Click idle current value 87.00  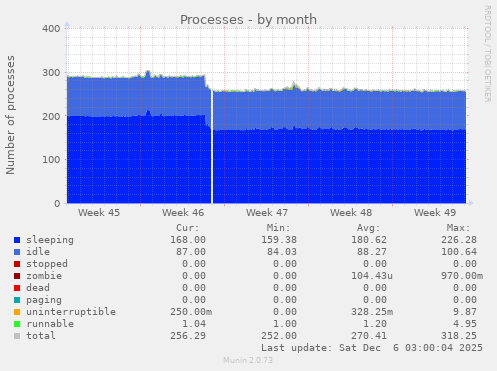pyautogui.click(x=191, y=252)
